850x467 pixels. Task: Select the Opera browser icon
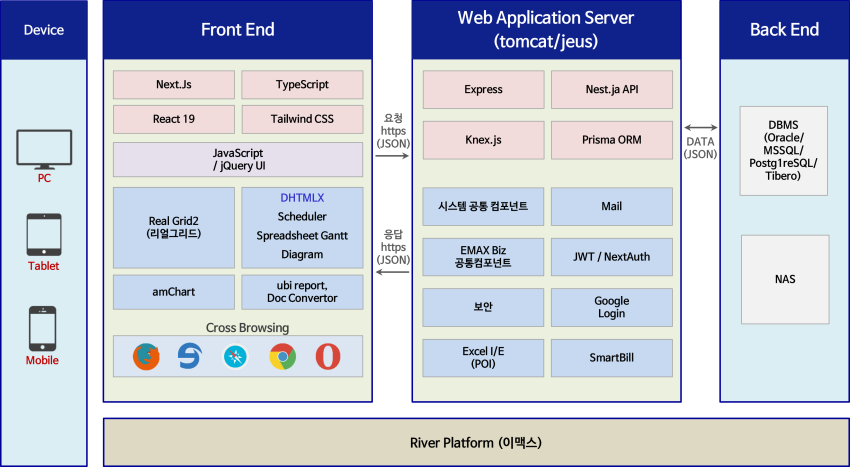[328, 356]
